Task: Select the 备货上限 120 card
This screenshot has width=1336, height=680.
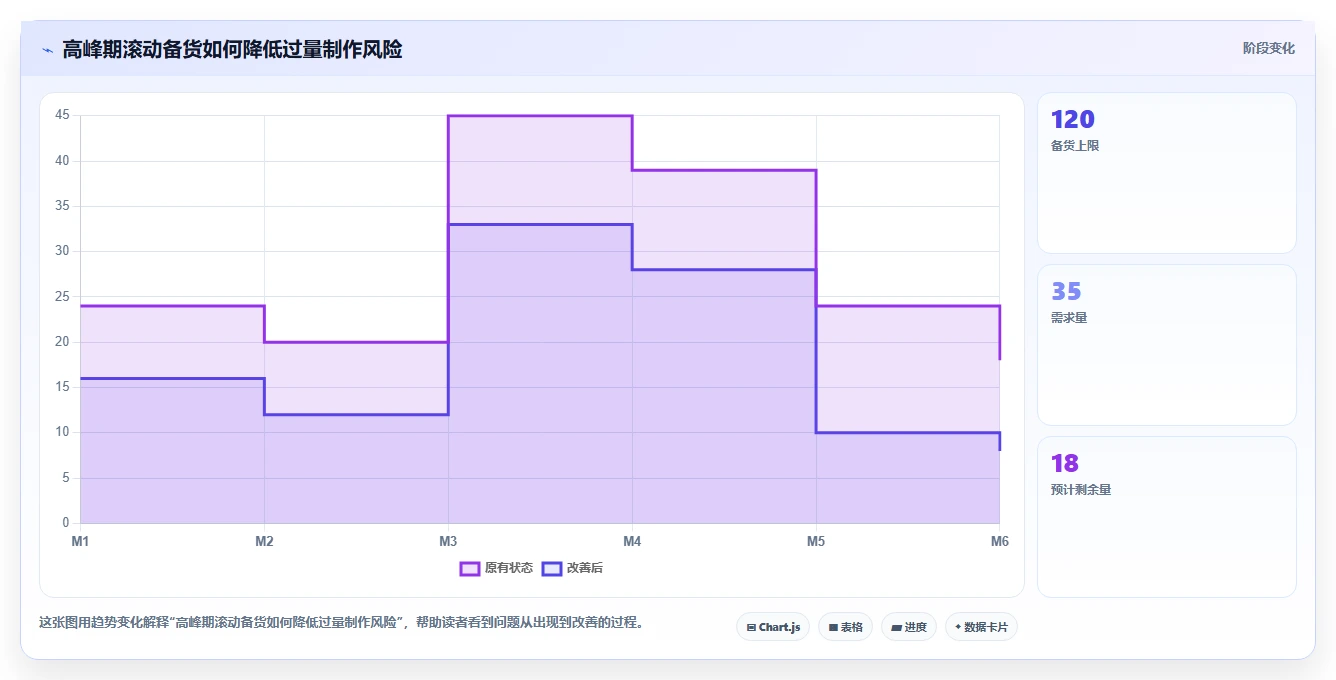Action: point(1167,173)
